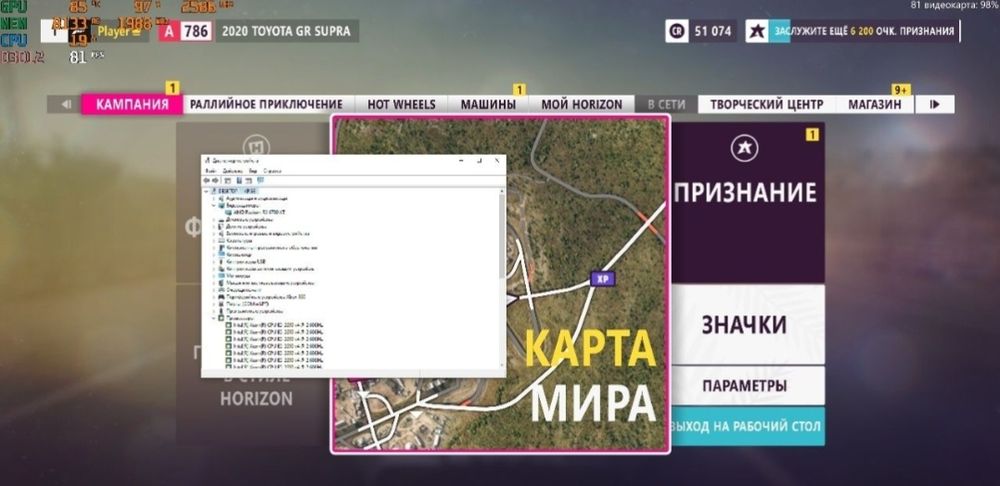The width and height of the screenshot is (1000, 486).
Task: Select the Очереди печати row
Action: pyautogui.click(x=243, y=290)
